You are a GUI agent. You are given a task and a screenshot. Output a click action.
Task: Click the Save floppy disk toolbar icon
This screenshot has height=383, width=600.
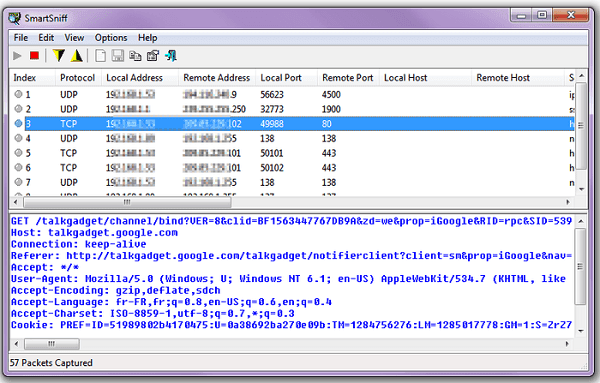(117, 56)
